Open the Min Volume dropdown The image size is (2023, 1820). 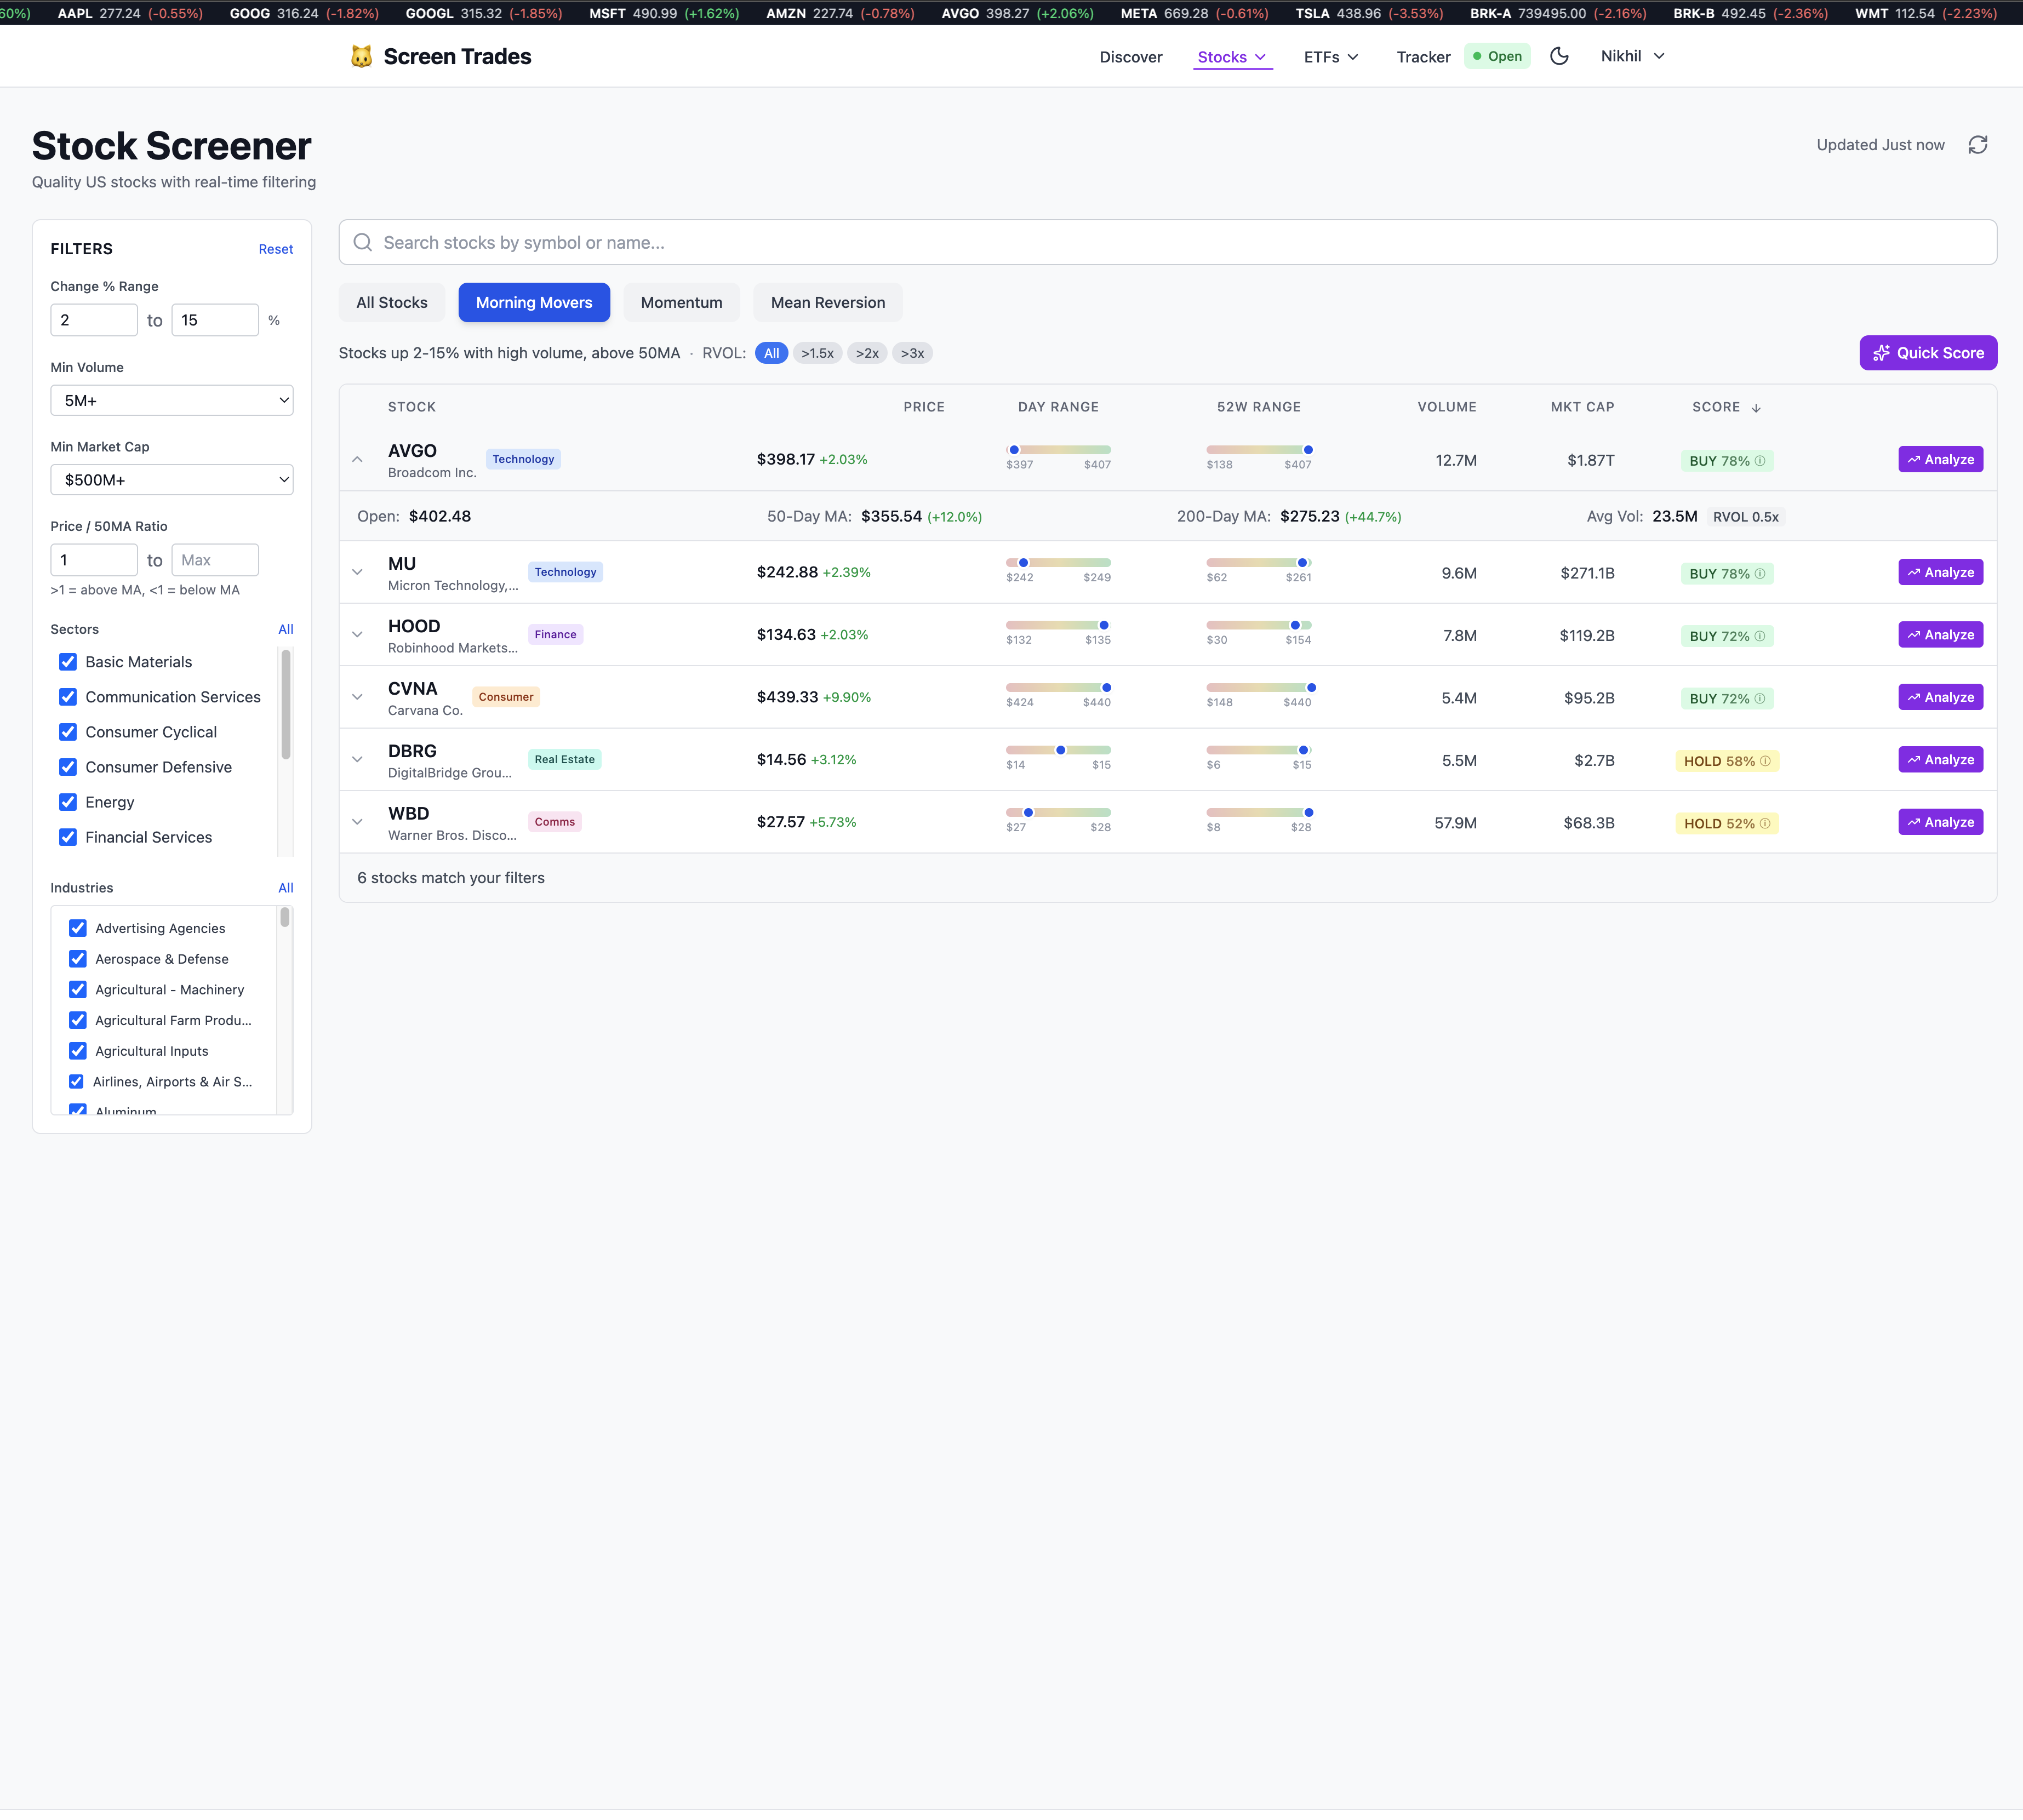click(x=172, y=400)
